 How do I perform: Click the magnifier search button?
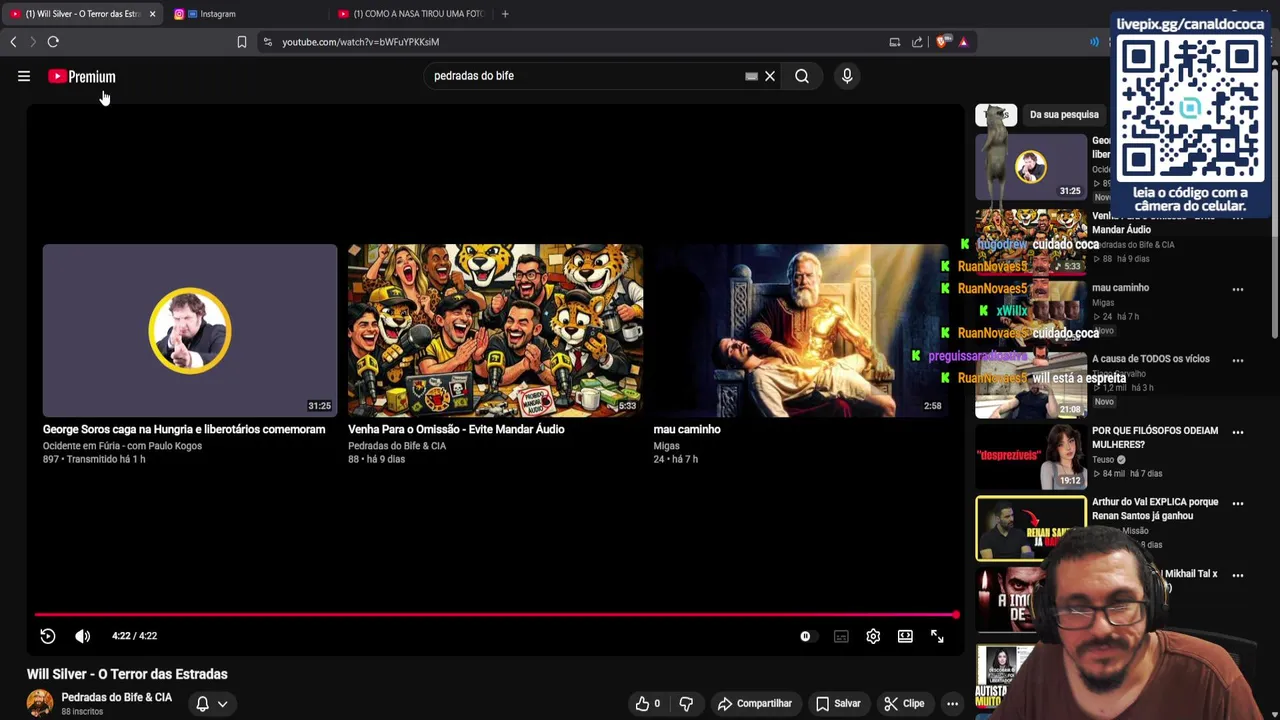click(x=802, y=76)
